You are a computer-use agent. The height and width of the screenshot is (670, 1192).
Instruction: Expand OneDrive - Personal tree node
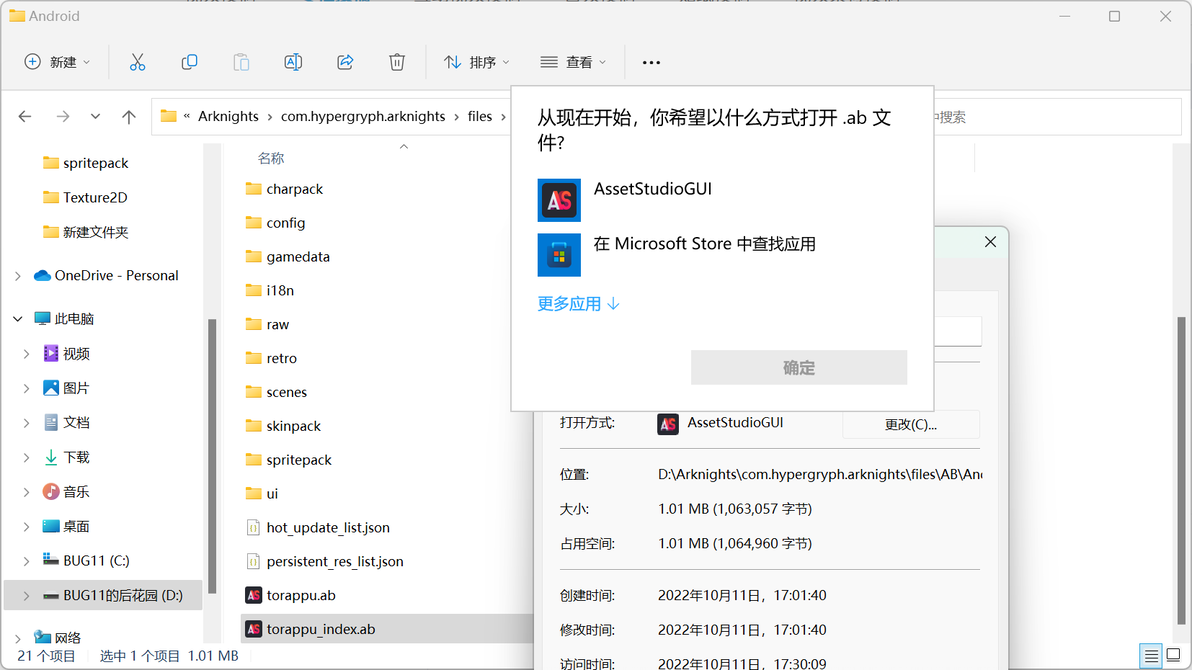coord(17,276)
